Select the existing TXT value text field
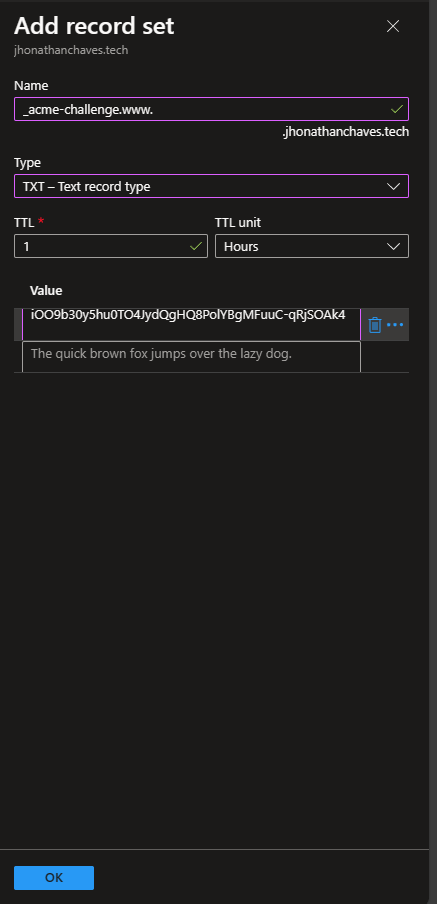Viewport: 437px width, 904px height. [x=191, y=325]
